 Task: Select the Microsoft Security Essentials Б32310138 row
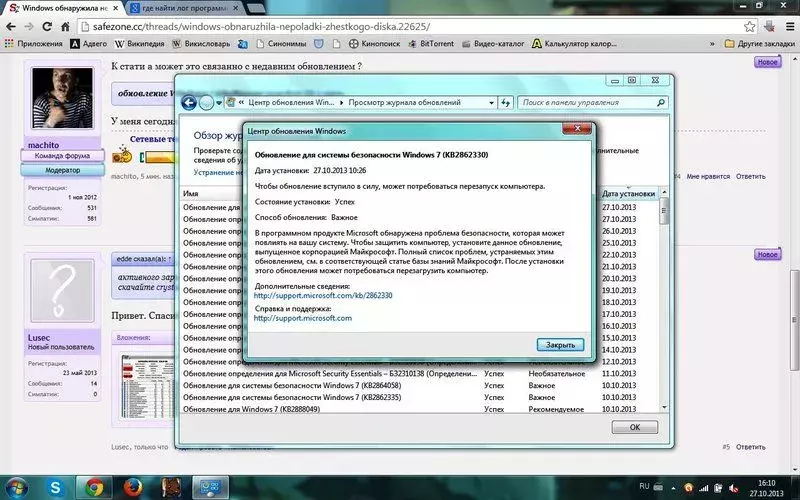[x=419, y=373]
